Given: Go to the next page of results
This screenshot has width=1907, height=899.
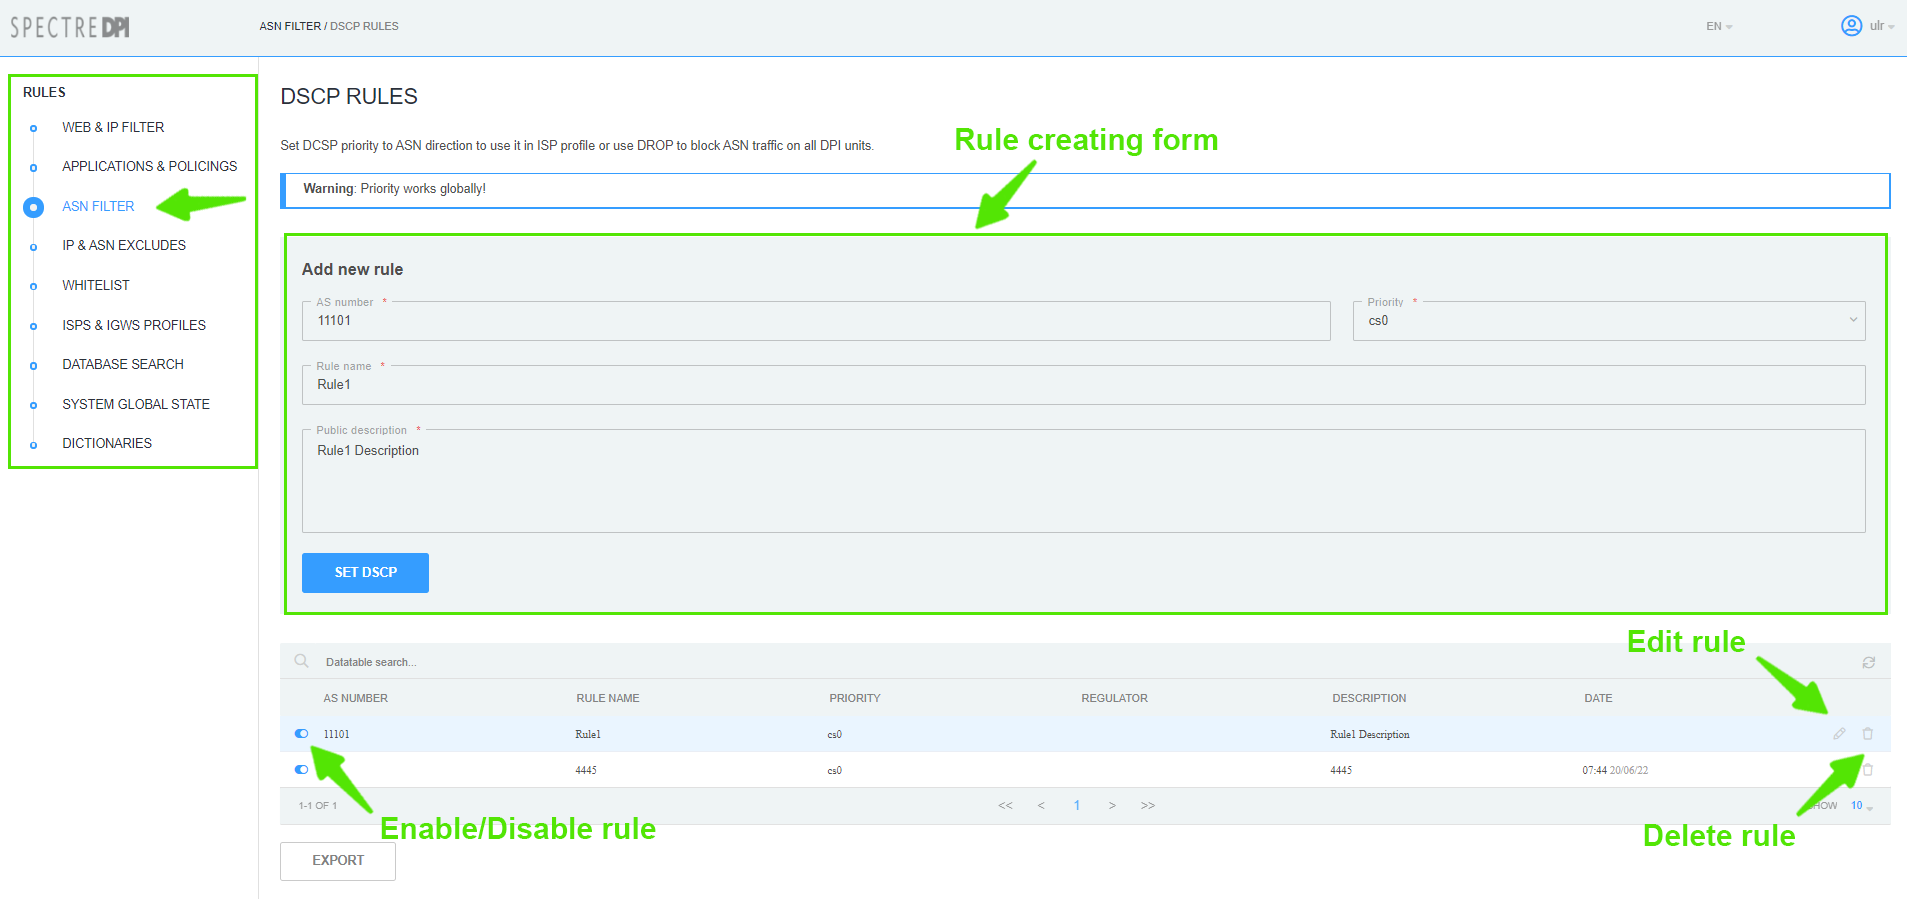Looking at the screenshot, I should pos(1111,806).
